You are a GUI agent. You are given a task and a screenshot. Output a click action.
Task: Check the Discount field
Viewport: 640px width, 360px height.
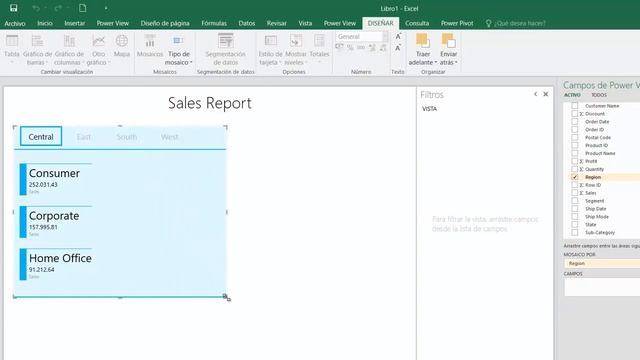coord(575,113)
